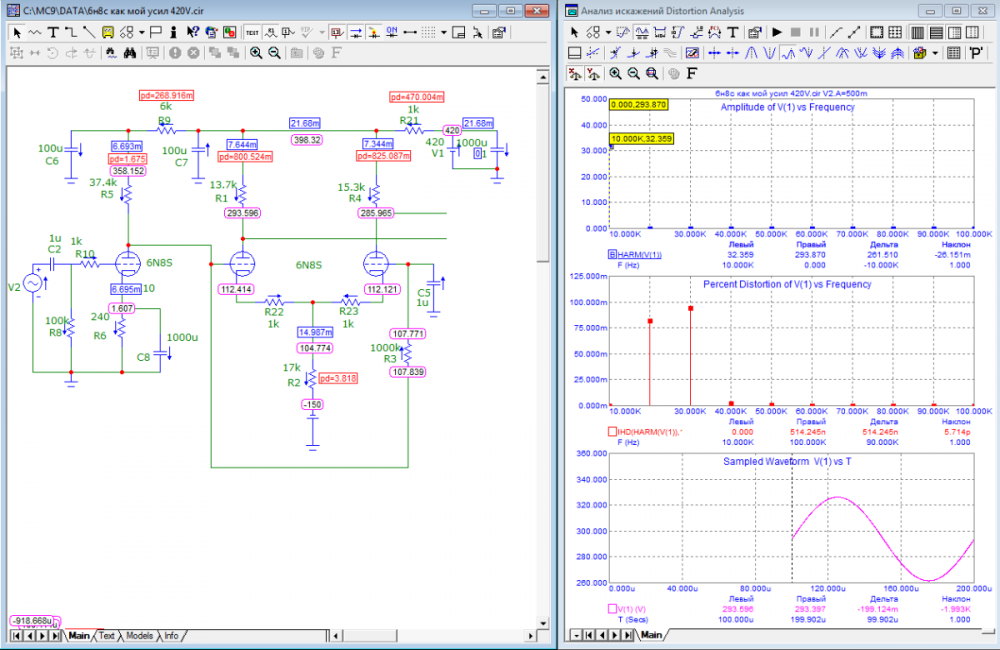Open the Info mode 'i' tool
Image resolution: width=1000 pixels, height=650 pixels.
tap(176, 32)
